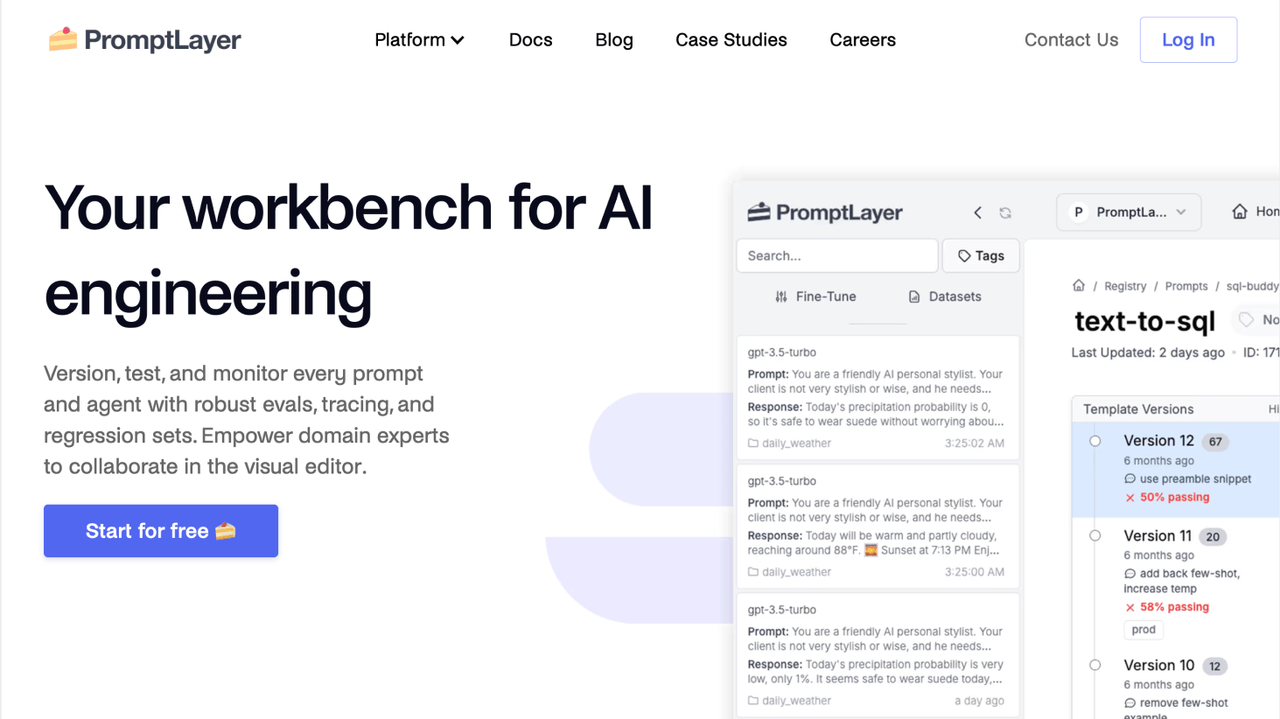Open the Fine-Tune panel

pos(815,296)
